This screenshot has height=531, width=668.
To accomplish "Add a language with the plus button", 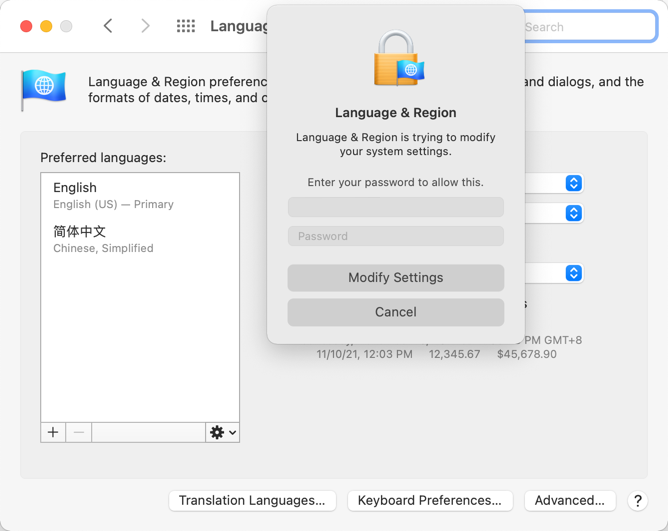I will pyautogui.click(x=53, y=432).
